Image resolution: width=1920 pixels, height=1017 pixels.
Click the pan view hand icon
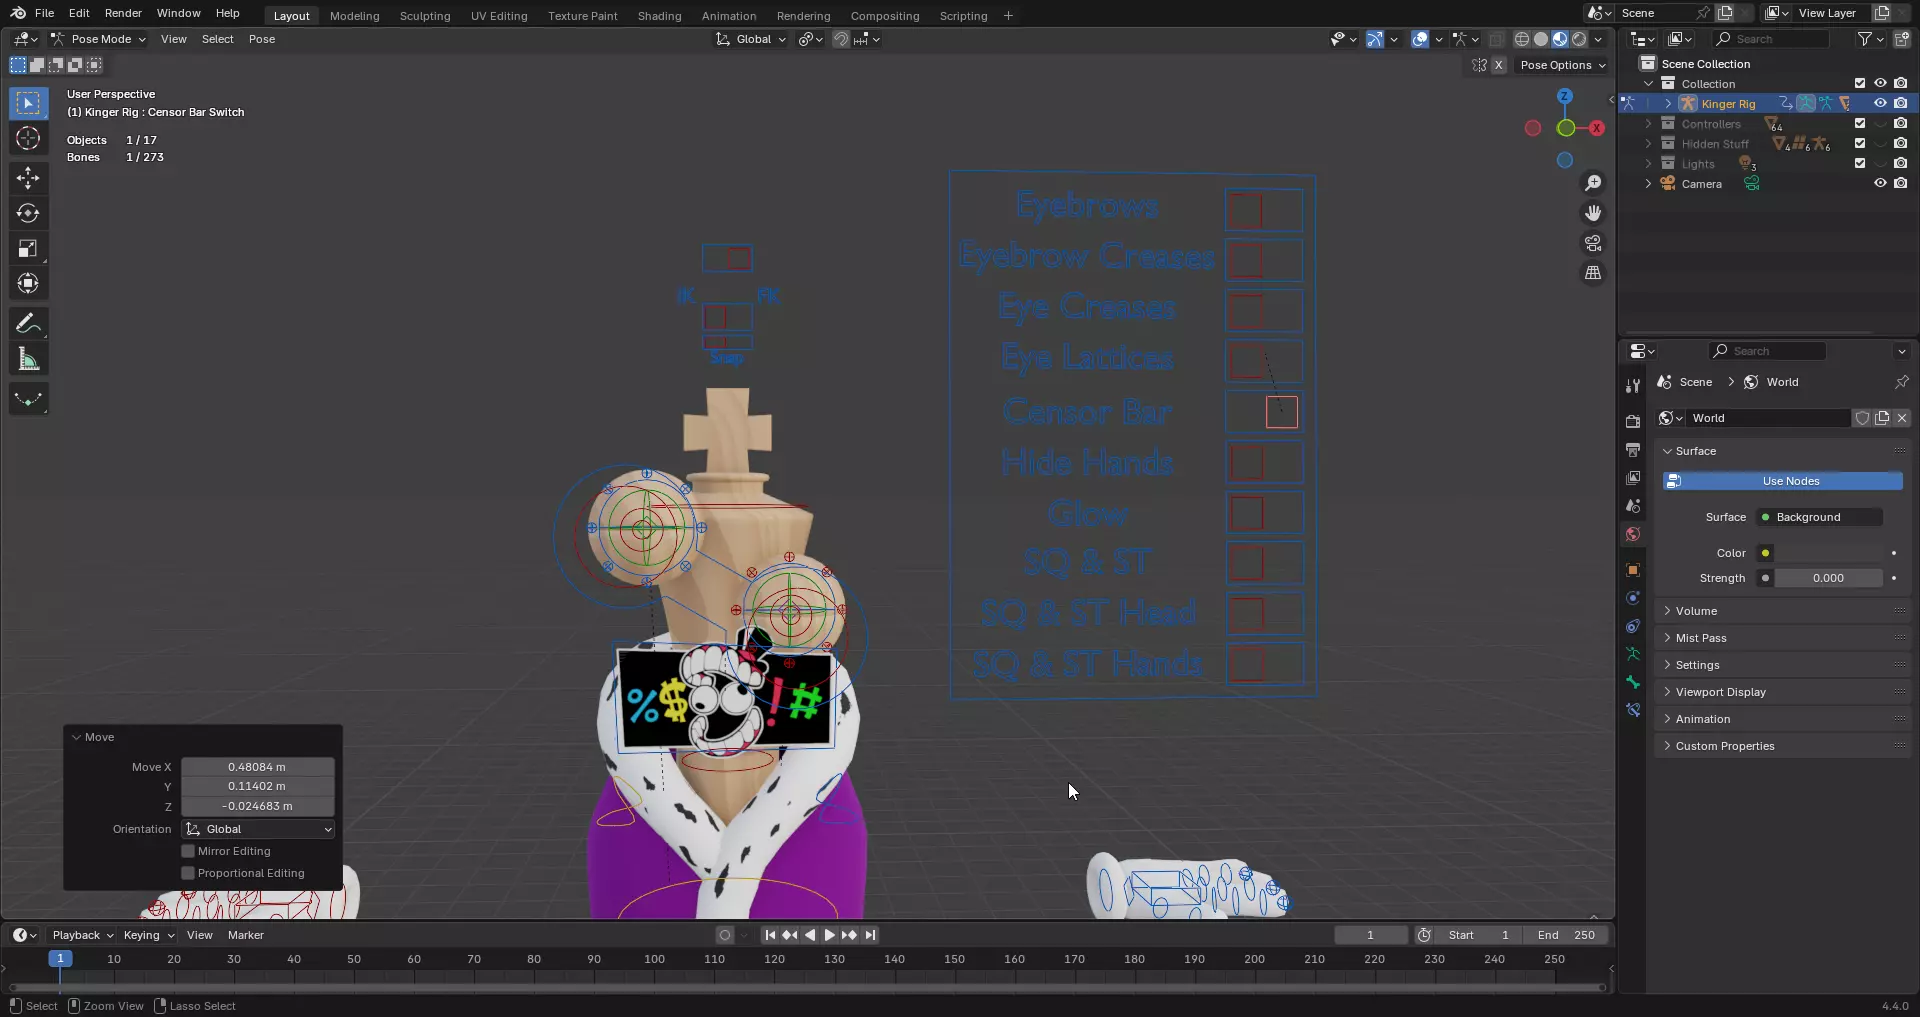[1593, 213]
